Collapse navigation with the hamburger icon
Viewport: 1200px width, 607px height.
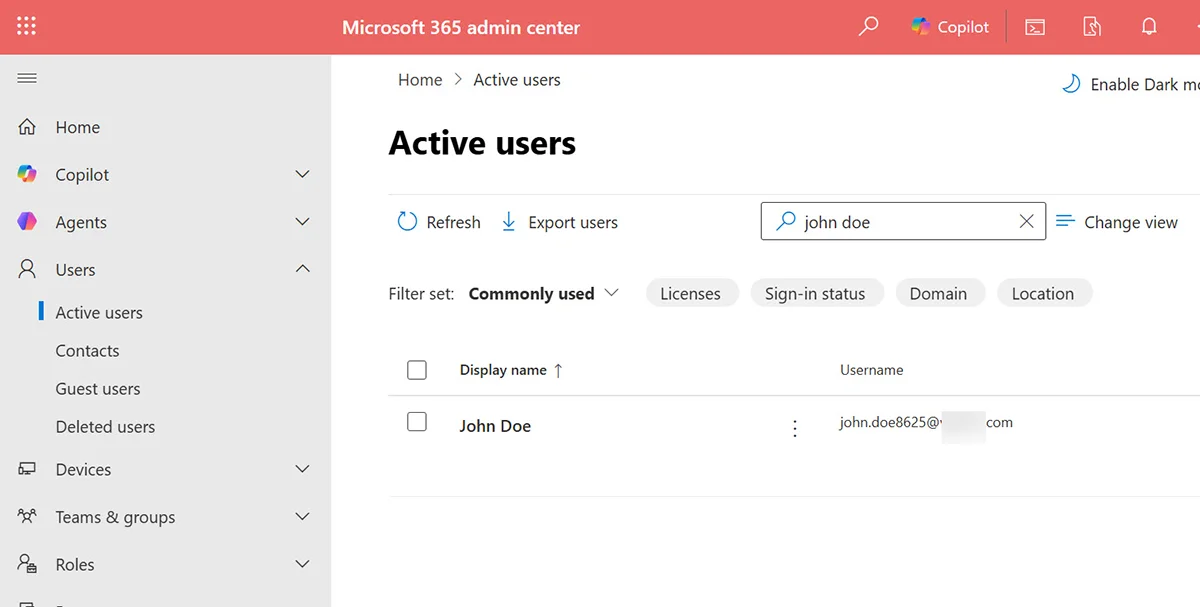(27, 78)
